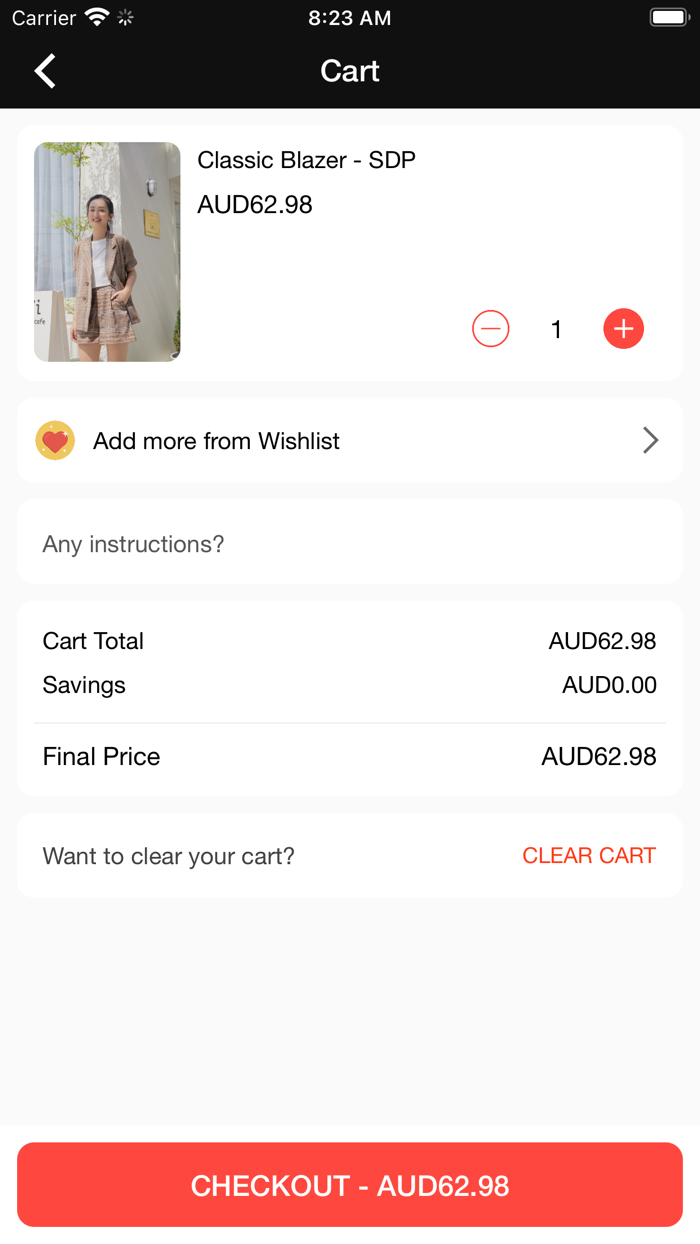Tap the Any instructions text field

pos(350,544)
